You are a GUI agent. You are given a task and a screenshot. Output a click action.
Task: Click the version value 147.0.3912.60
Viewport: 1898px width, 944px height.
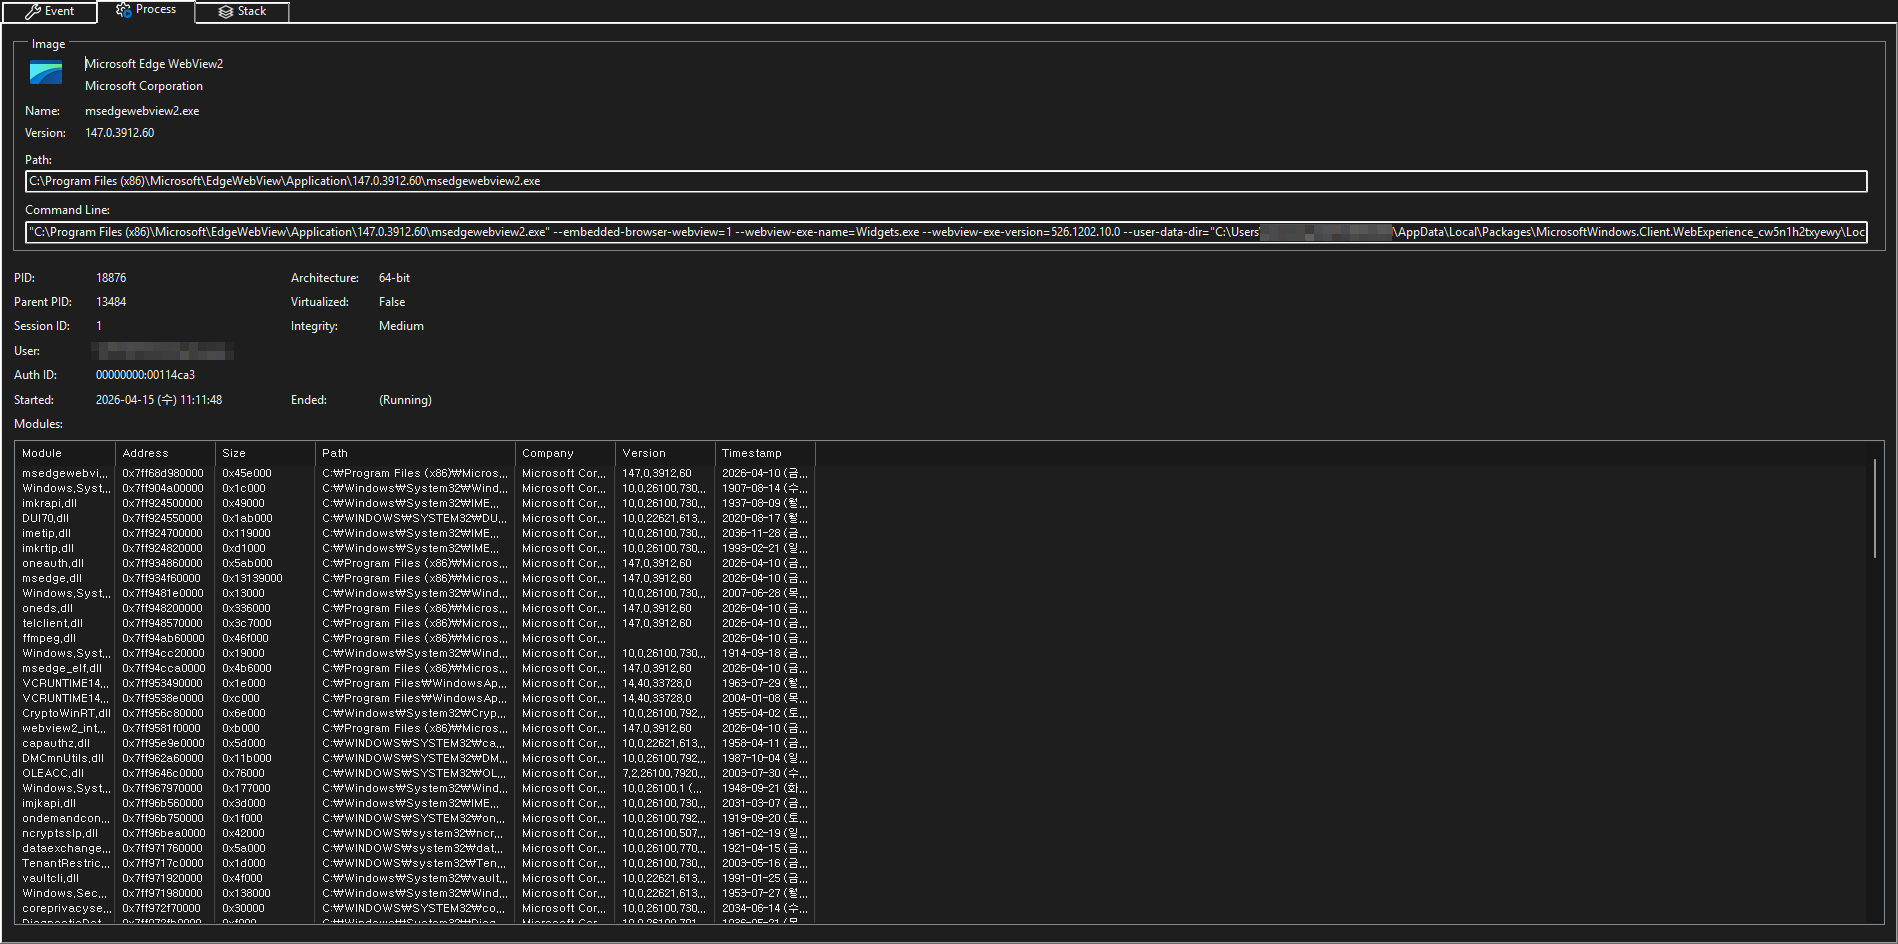[120, 133]
